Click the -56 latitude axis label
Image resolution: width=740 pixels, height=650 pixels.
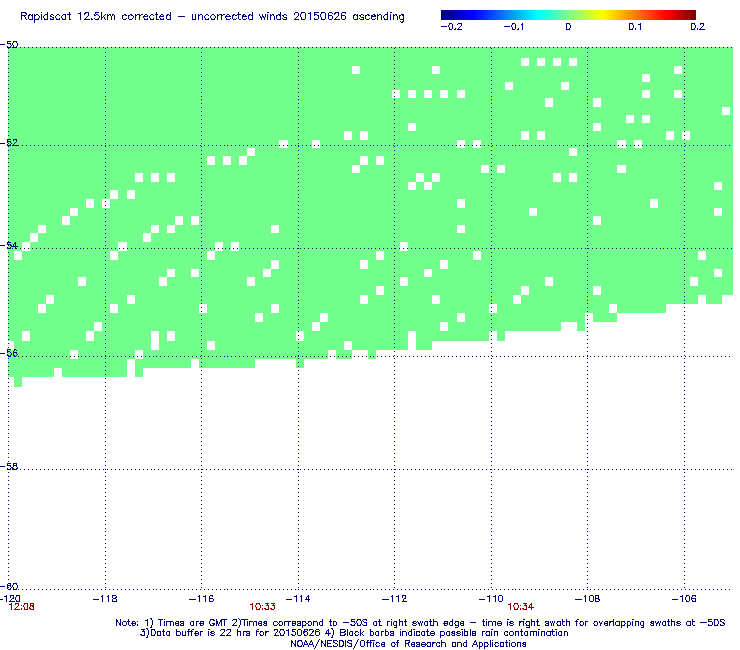9,353
